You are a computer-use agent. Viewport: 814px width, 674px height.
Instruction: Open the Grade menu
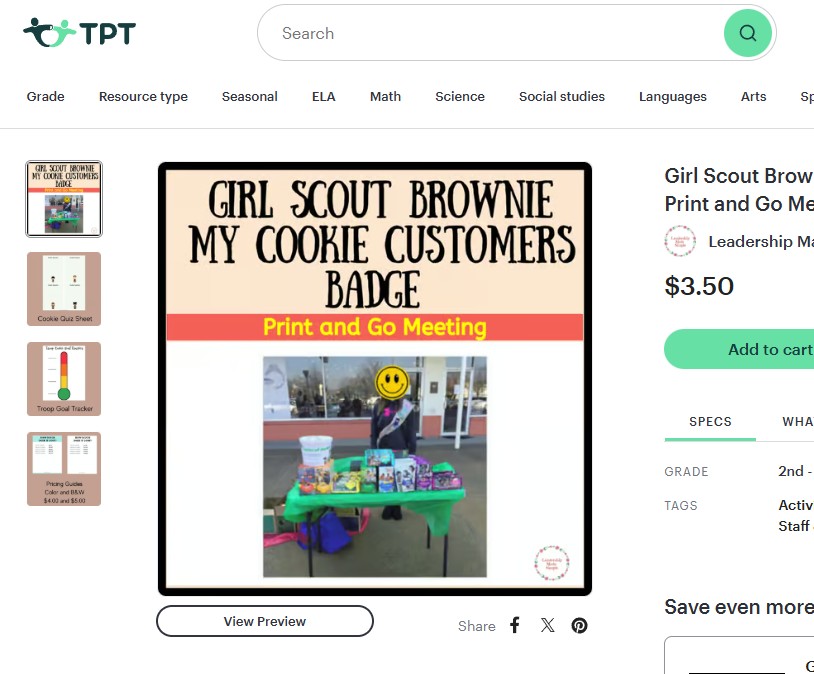(46, 97)
